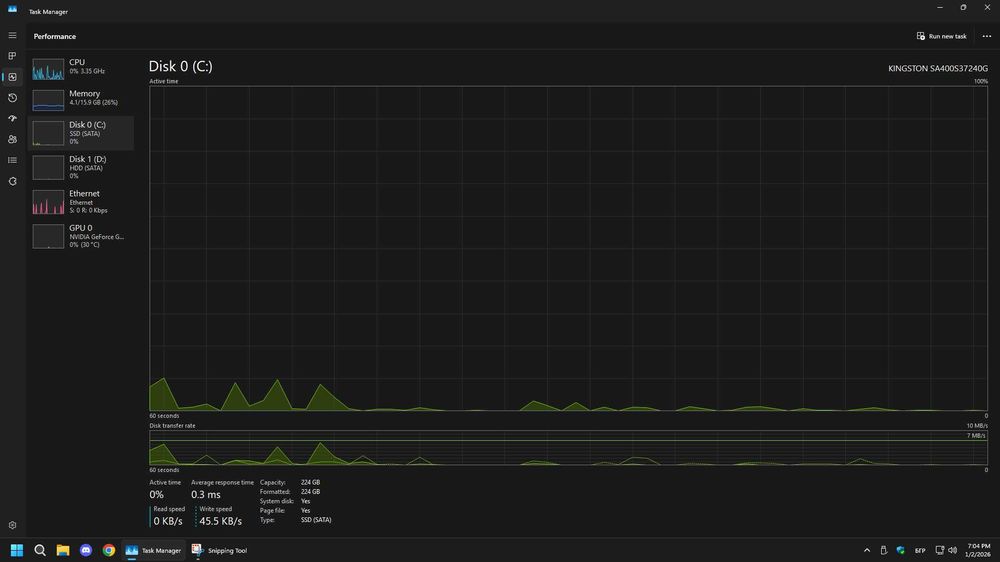The height and width of the screenshot is (562, 1000).
Task: Select Disk 1 (D:) HDD entry
Action: pos(81,167)
